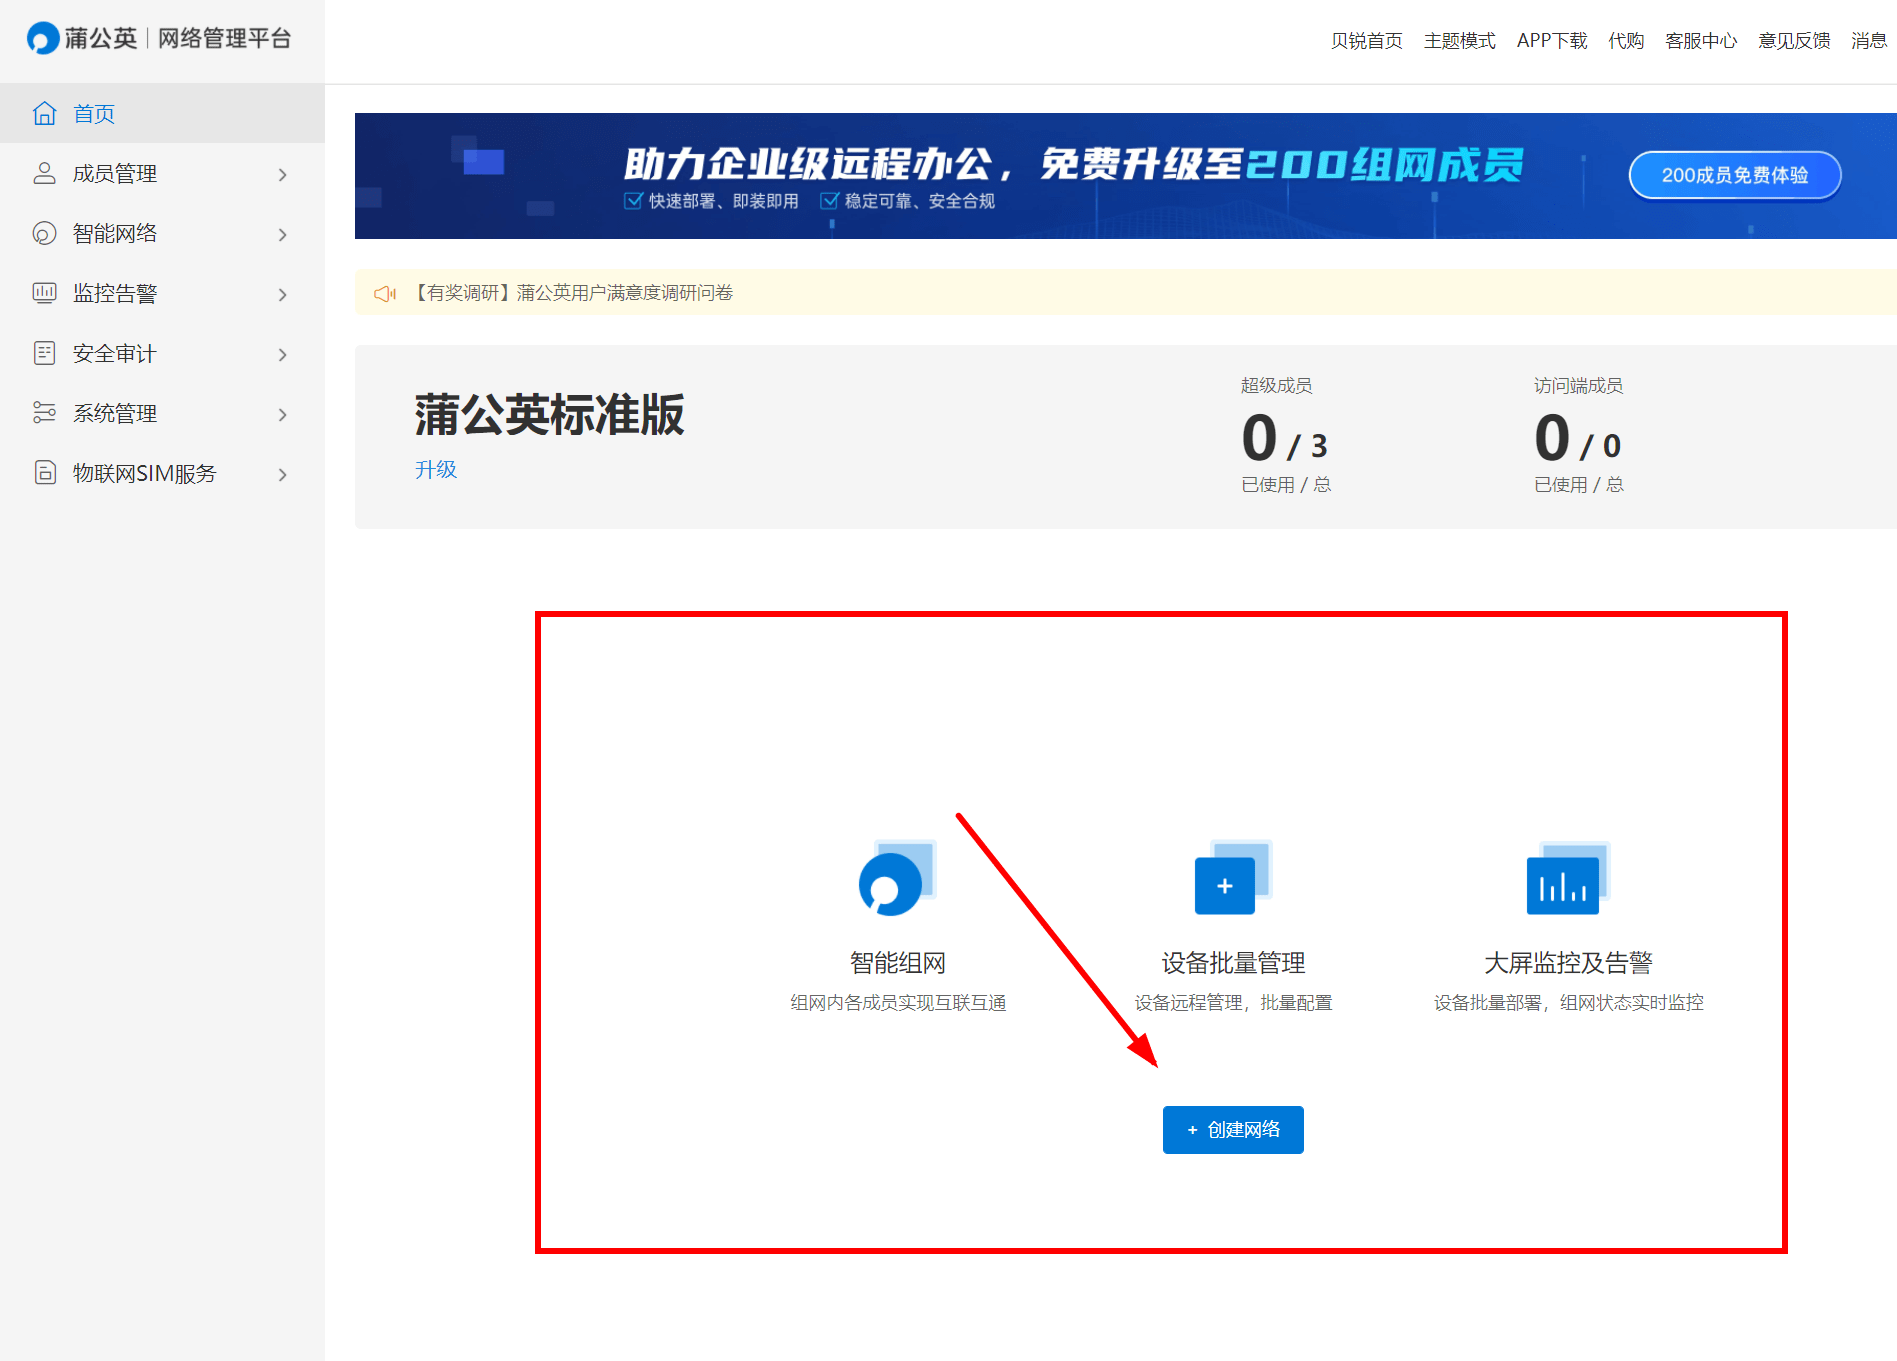Click the 智能网络 sidebar icon
1897x1361 pixels.
[x=45, y=233]
